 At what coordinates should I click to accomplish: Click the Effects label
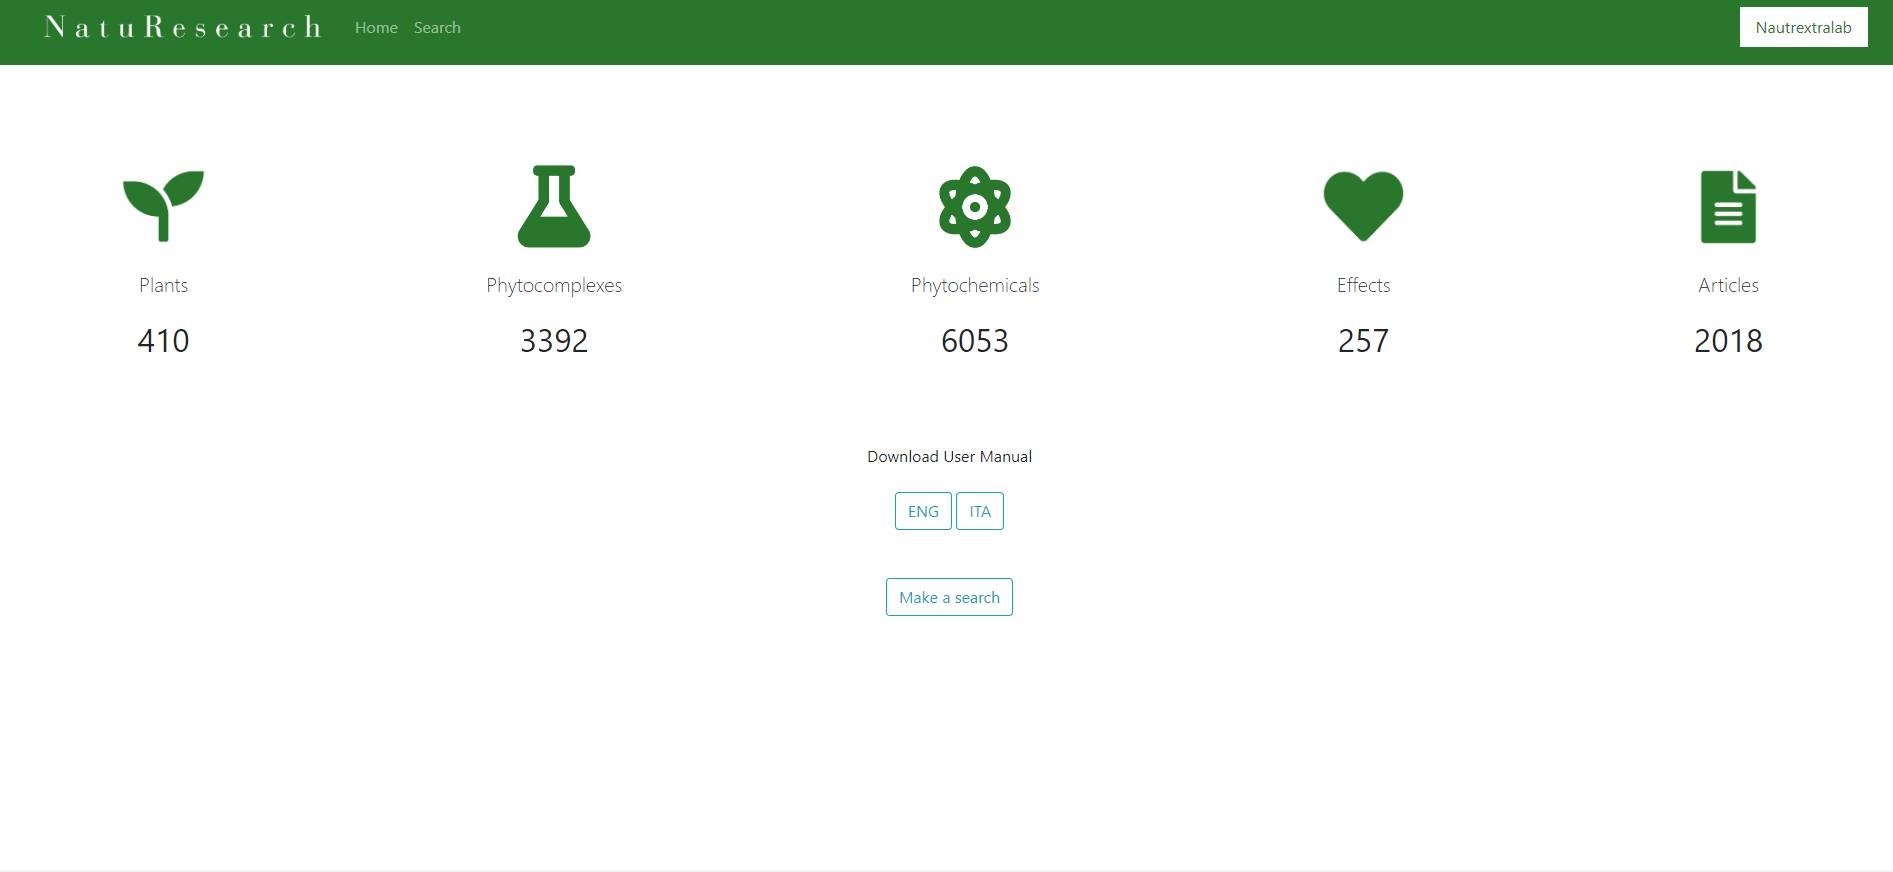pyautogui.click(x=1363, y=285)
